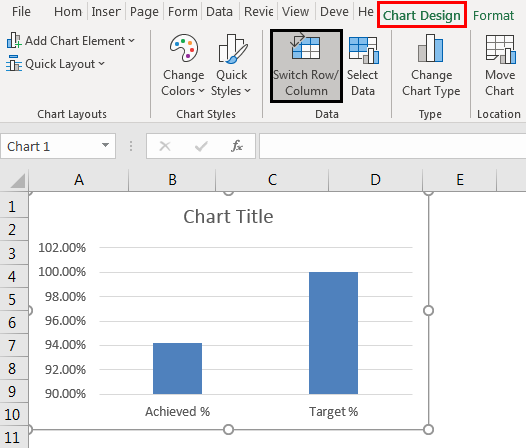Click the chart's bottom-right resize handle
526x448 pixels.
pos(428,429)
